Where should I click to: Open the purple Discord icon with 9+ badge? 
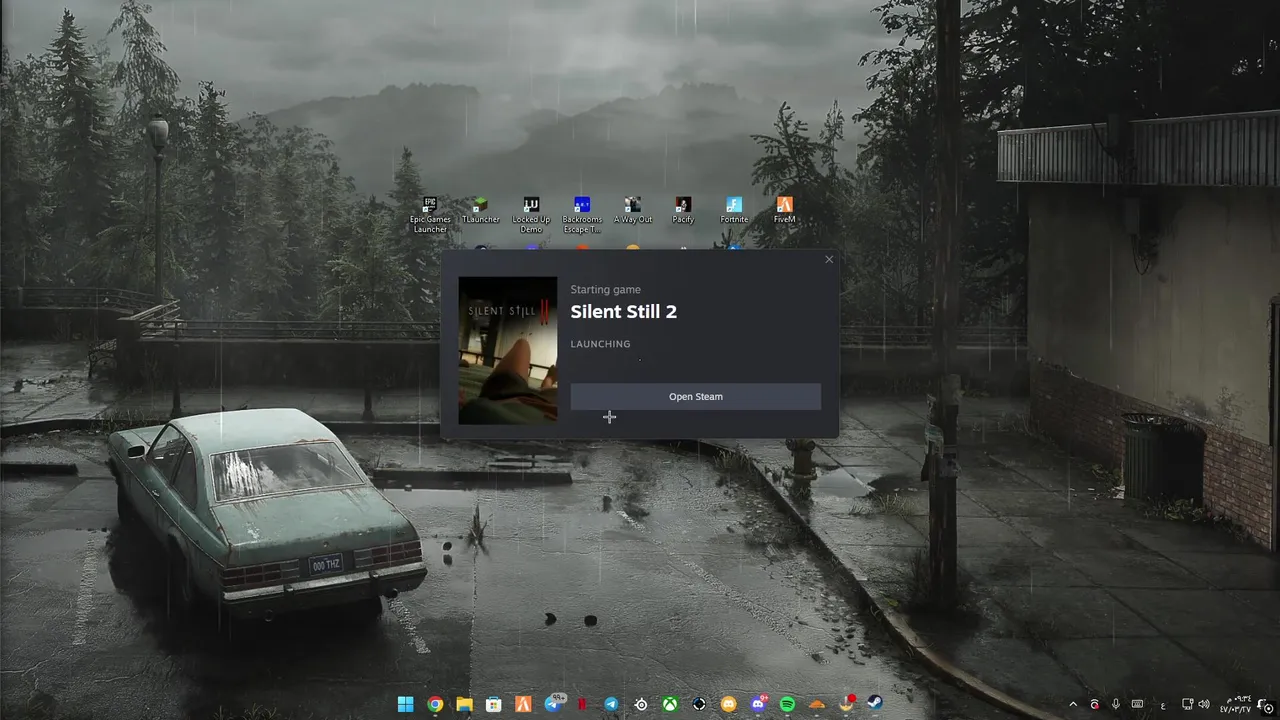pyautogui.click(x=759, y=703)
